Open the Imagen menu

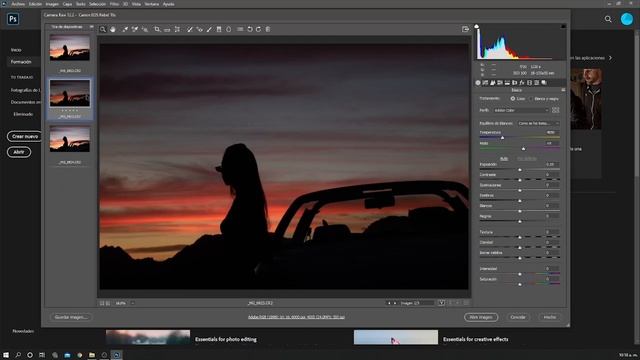coord(52,4)
